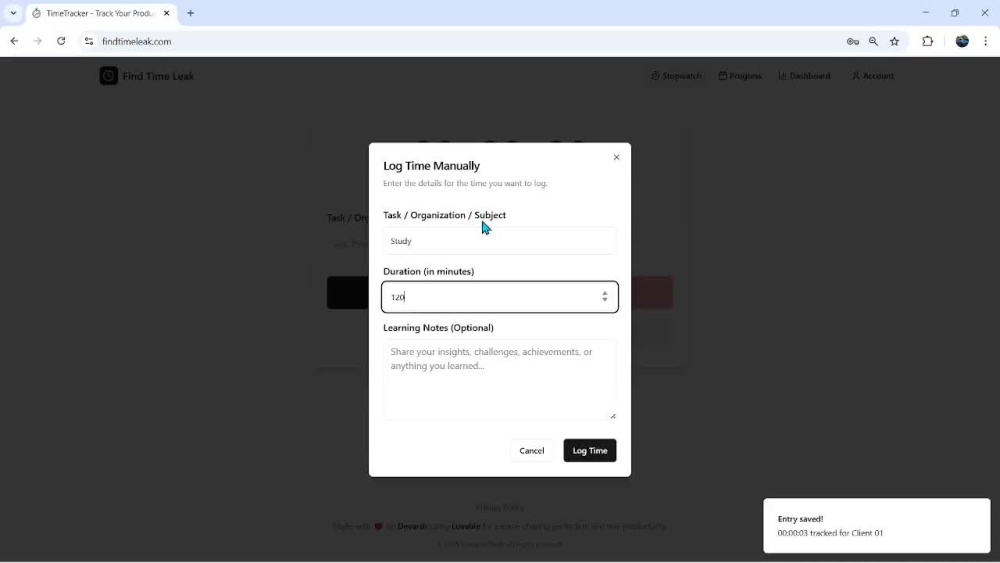
Task: Click the Lovable footer link
Action: (466, 527)
